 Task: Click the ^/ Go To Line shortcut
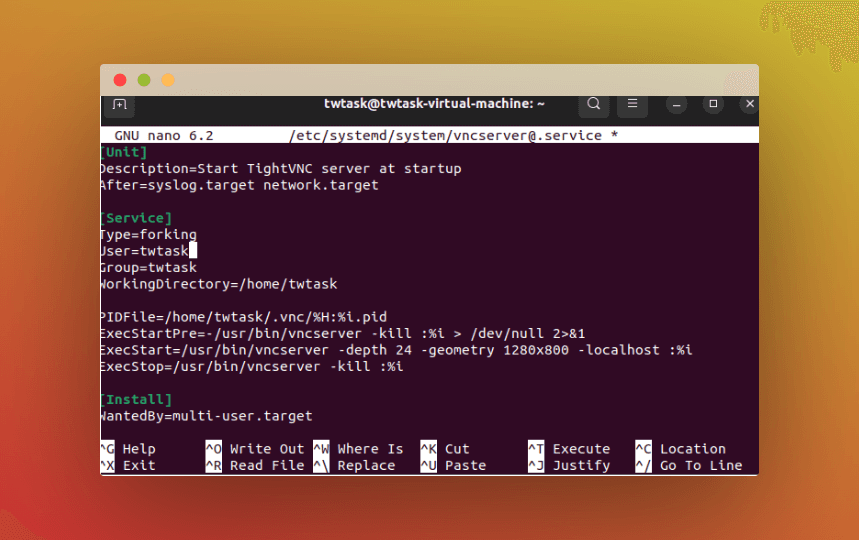(x=689, y=465)
